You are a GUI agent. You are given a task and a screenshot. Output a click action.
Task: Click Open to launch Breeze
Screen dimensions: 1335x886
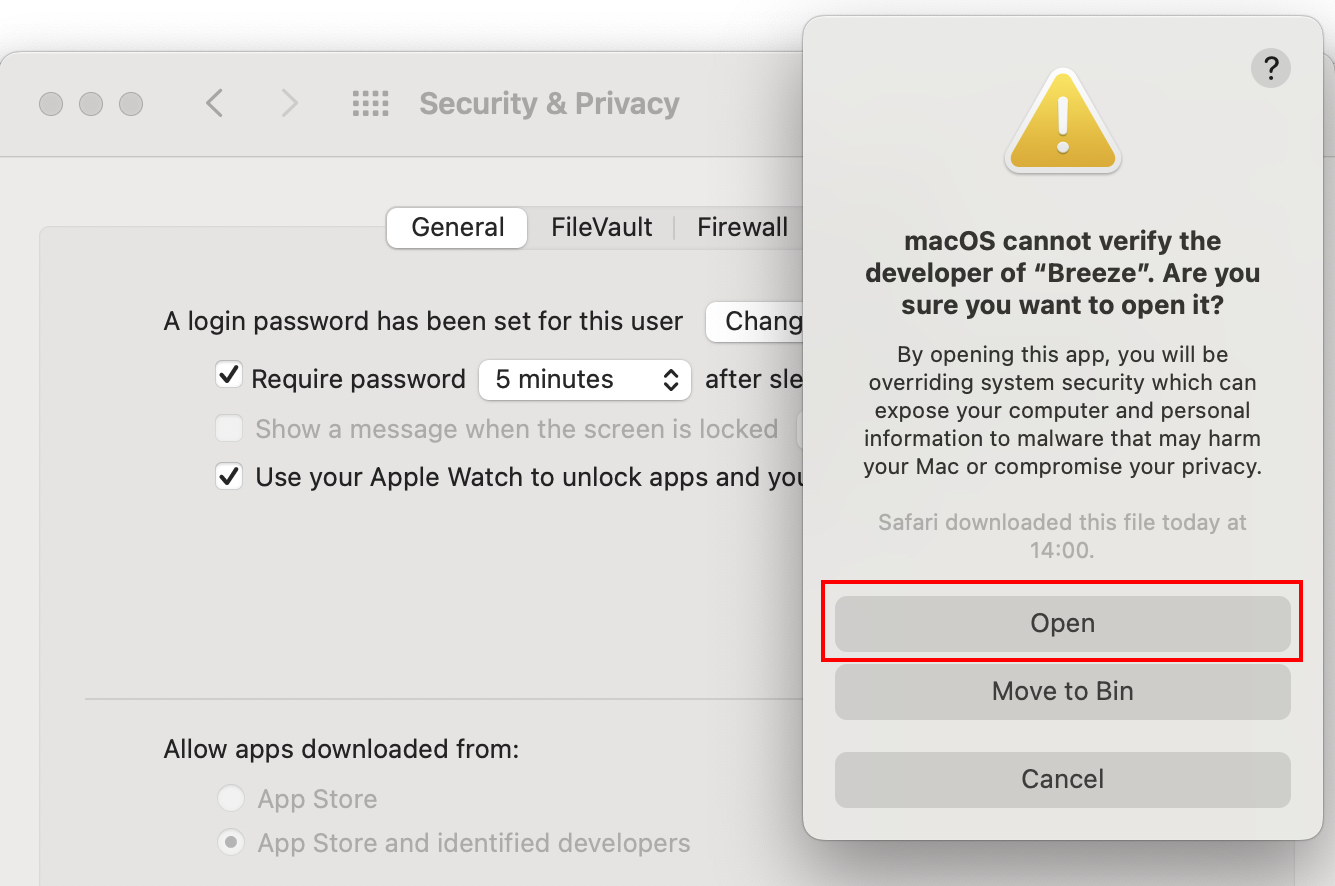(x=1062, y=623)
